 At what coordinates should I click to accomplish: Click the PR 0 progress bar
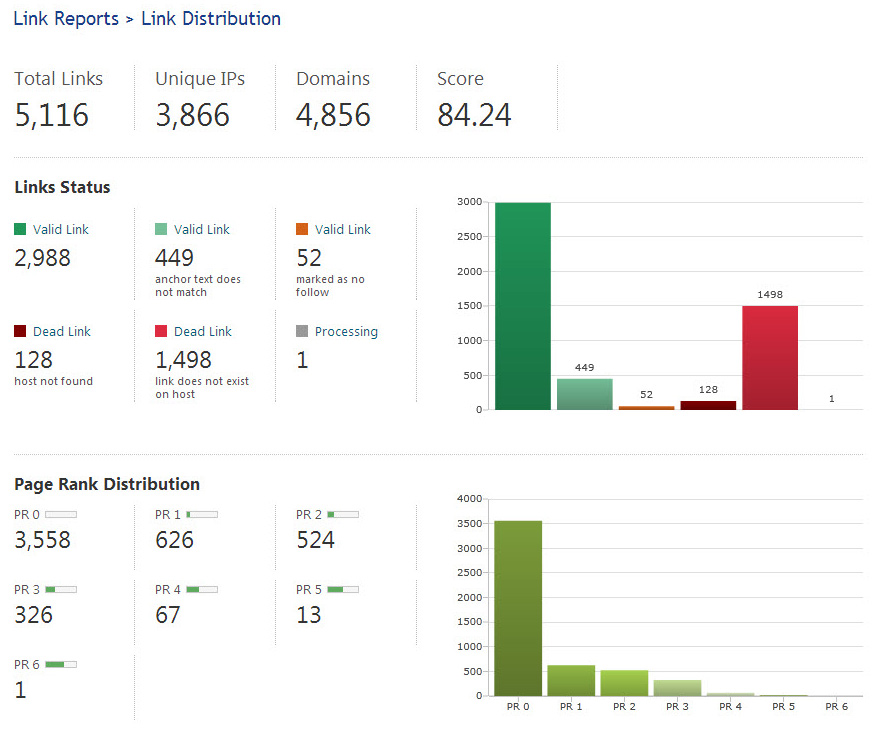(x=61, y=514)
